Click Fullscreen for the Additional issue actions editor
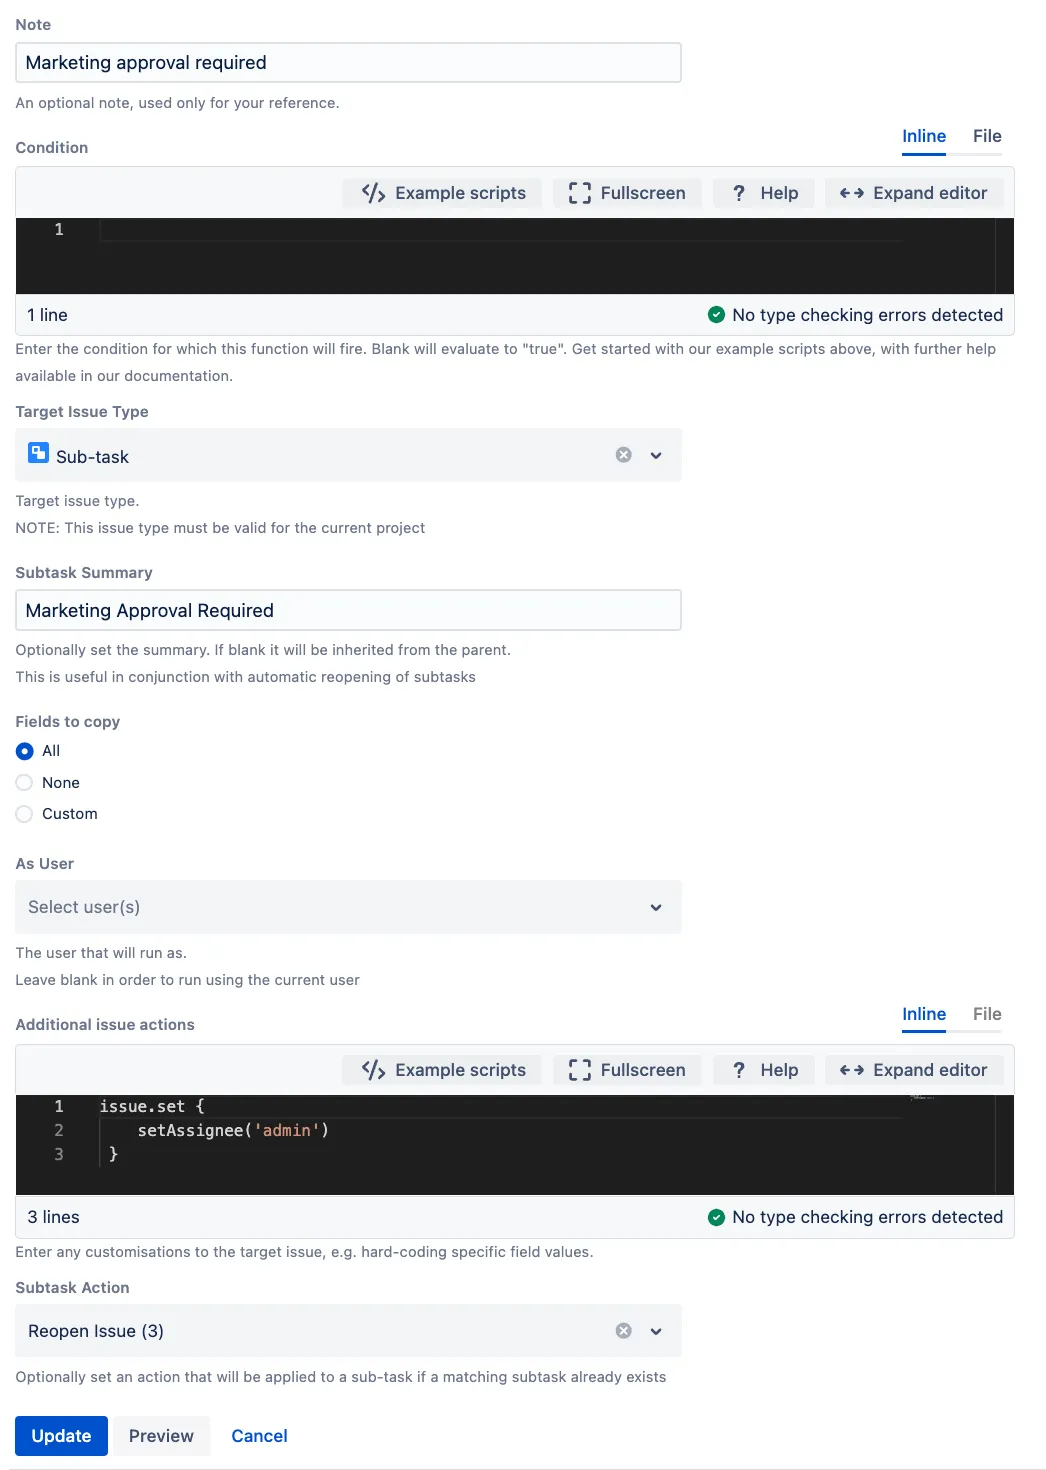The width and height of the screenshot is (1046, 1470). [627, 1070]
